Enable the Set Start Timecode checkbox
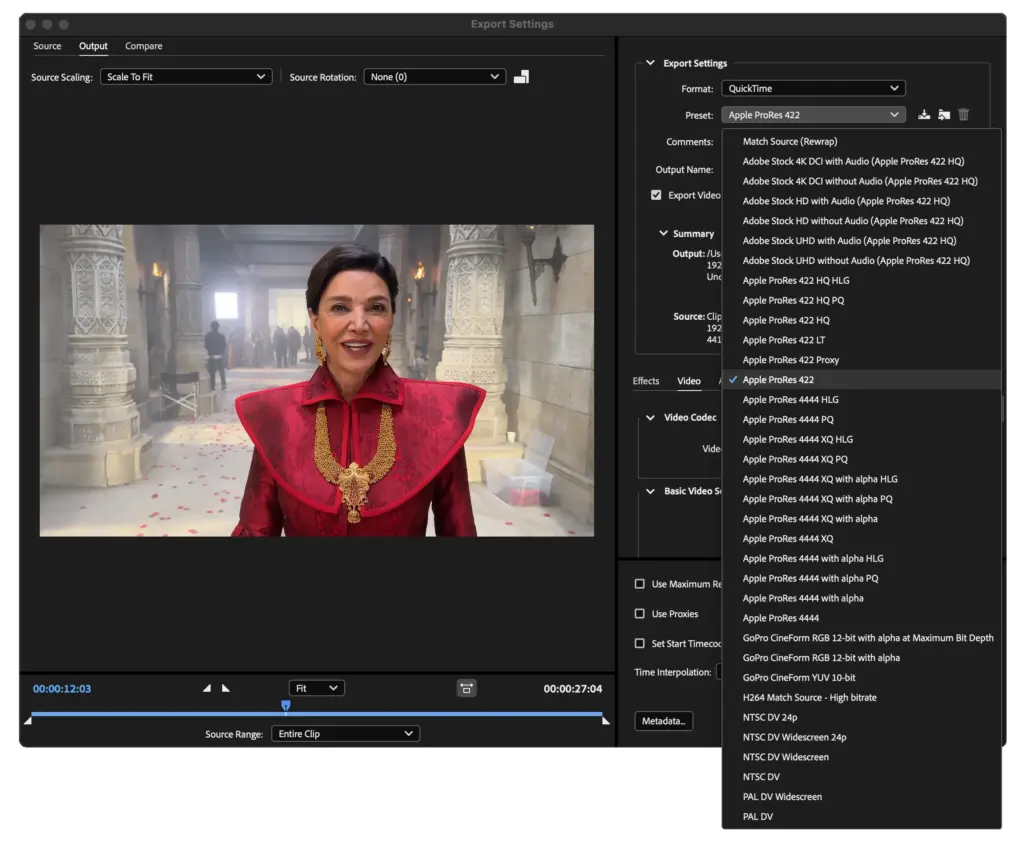This screenshot has width=1024, height=846. coord(639,643)
